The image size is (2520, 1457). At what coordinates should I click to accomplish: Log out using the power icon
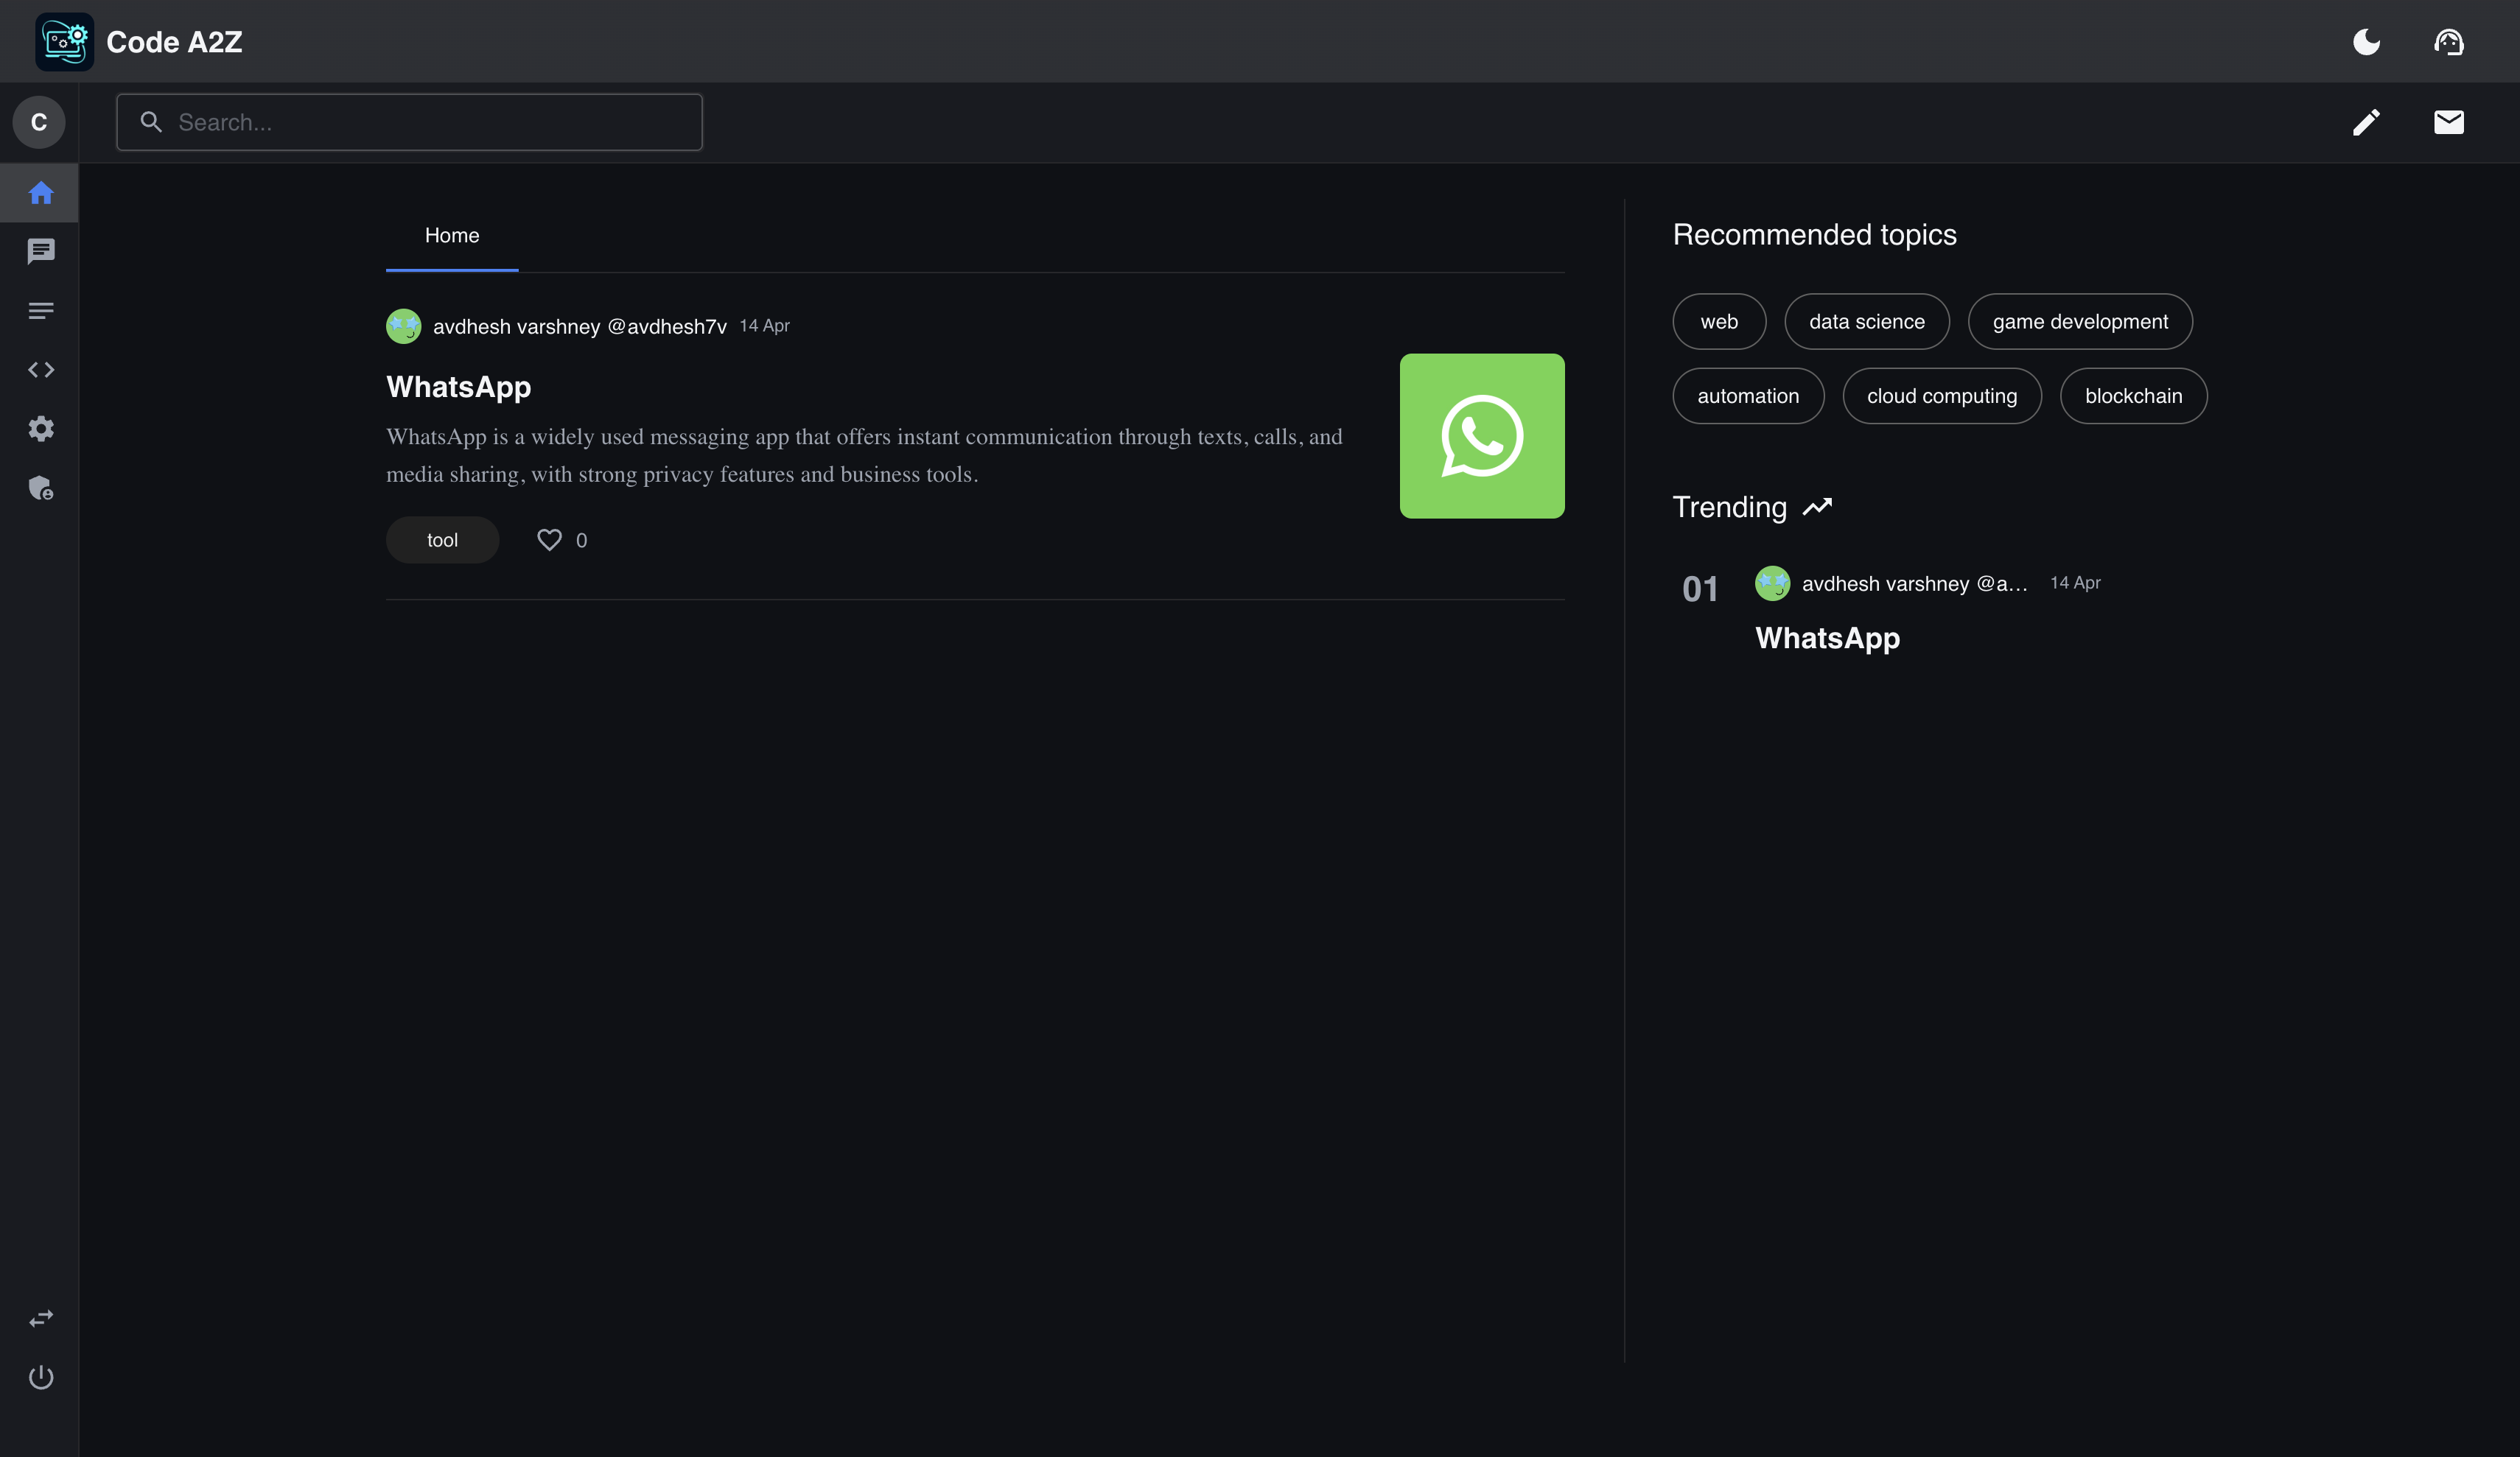coord(40,1377)
